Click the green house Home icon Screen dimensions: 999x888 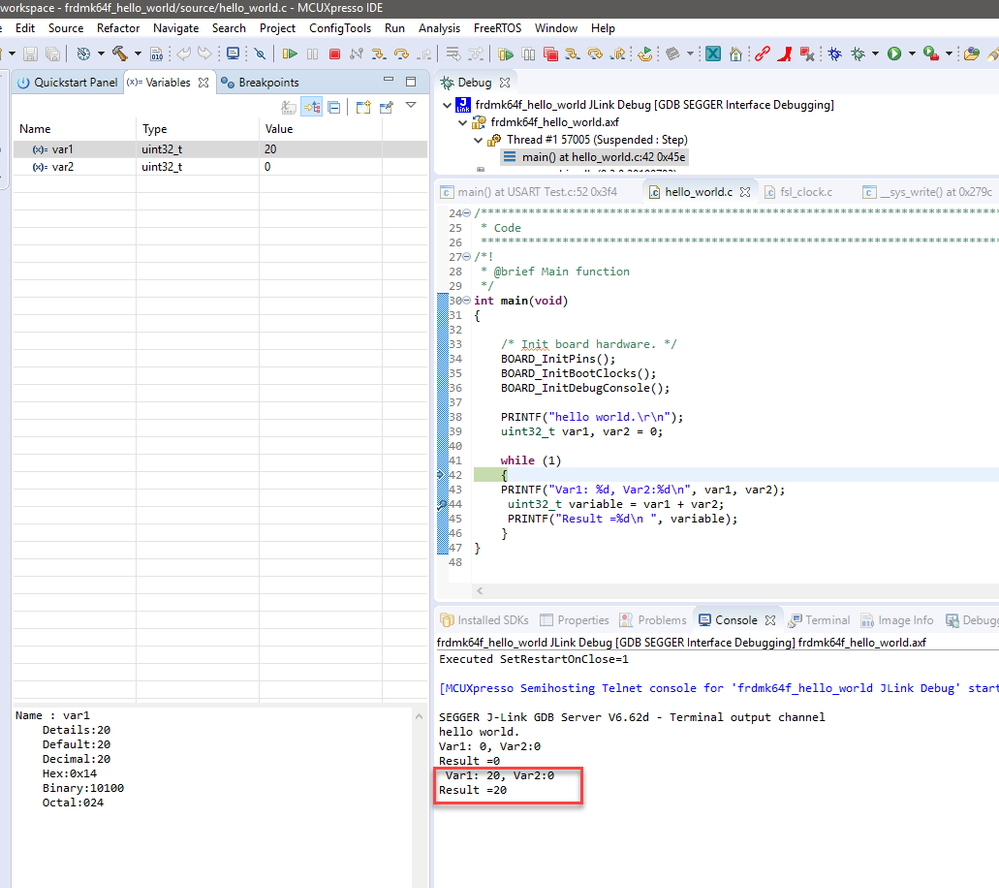coord(735,54)
